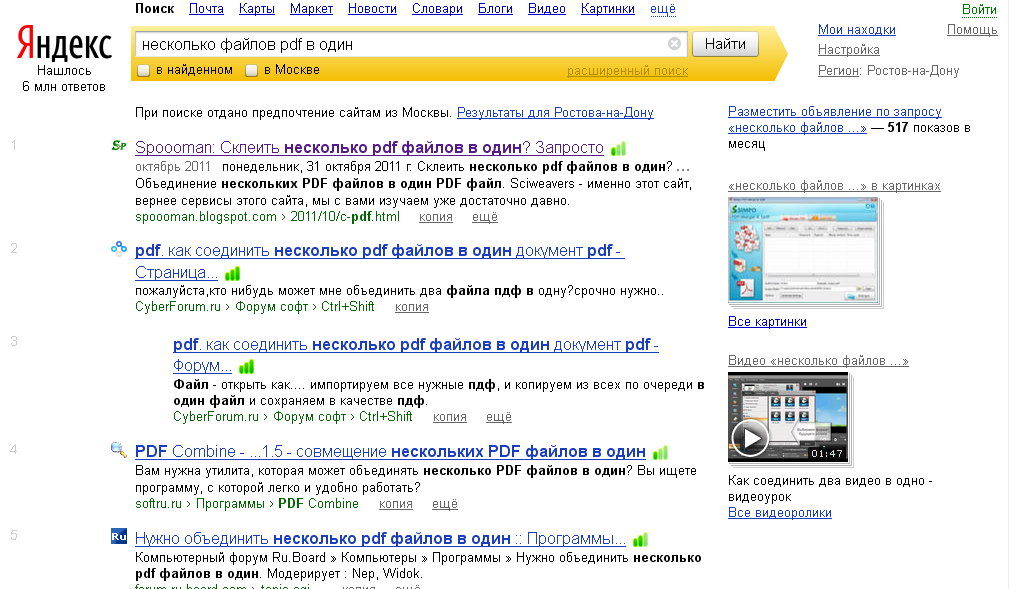Switch to Блоги search
Screen dimensions: 1009x589
click(x=495, y=9)
